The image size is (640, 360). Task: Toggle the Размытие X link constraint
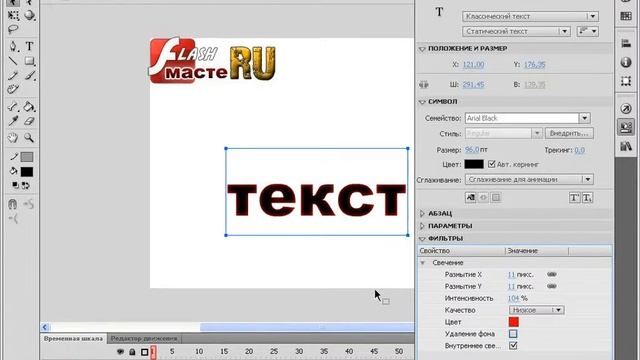pyautogui.click(x=552, y=274)
